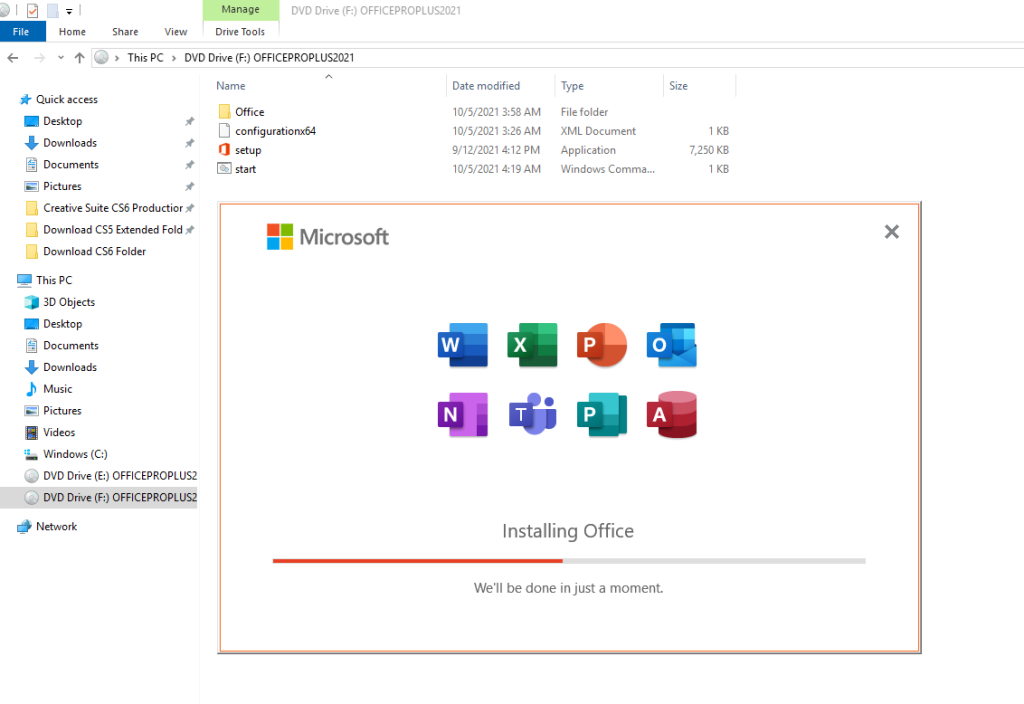Click the Outlook app icon
This screenshot has height=704, width=1024.
click(671, 345)
